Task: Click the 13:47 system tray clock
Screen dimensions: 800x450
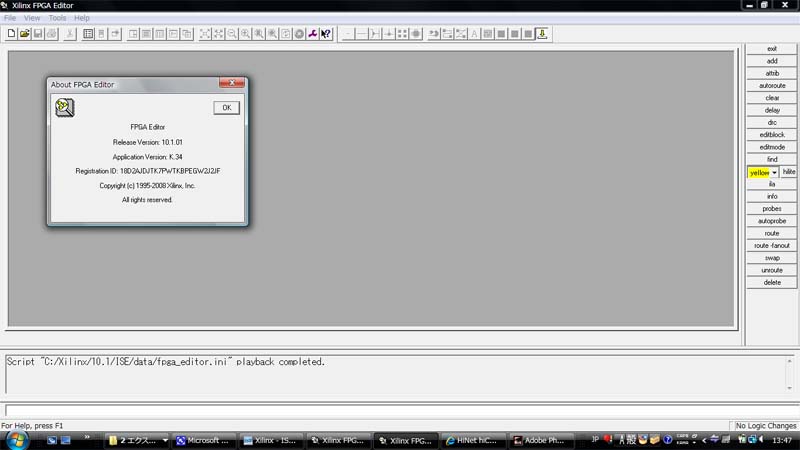Action: 782,440
